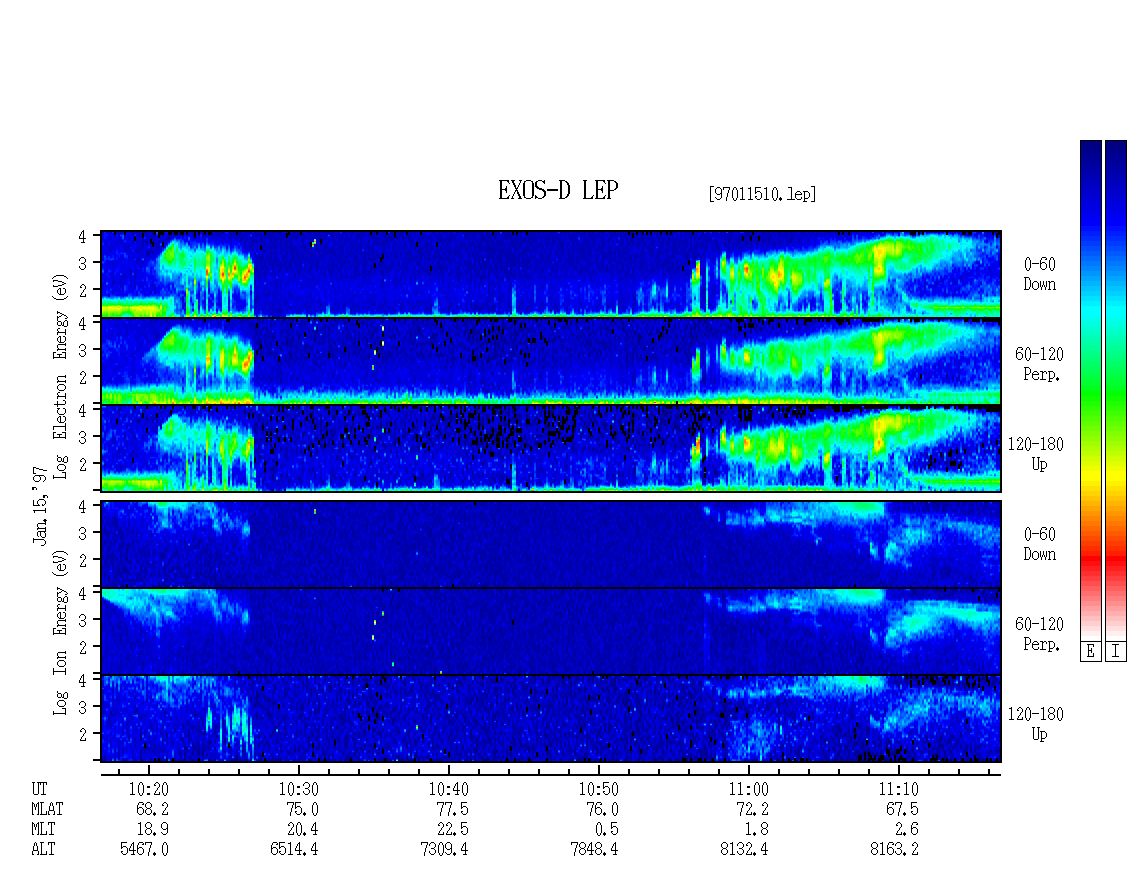Select the 10:50 UT time tick label
This screenshot has width=1130, height=875.
click(x=599, y=789)
